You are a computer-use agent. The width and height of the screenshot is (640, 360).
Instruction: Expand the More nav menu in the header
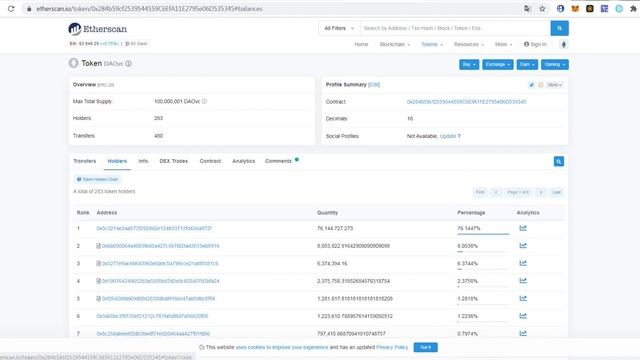tap(503, 44)
